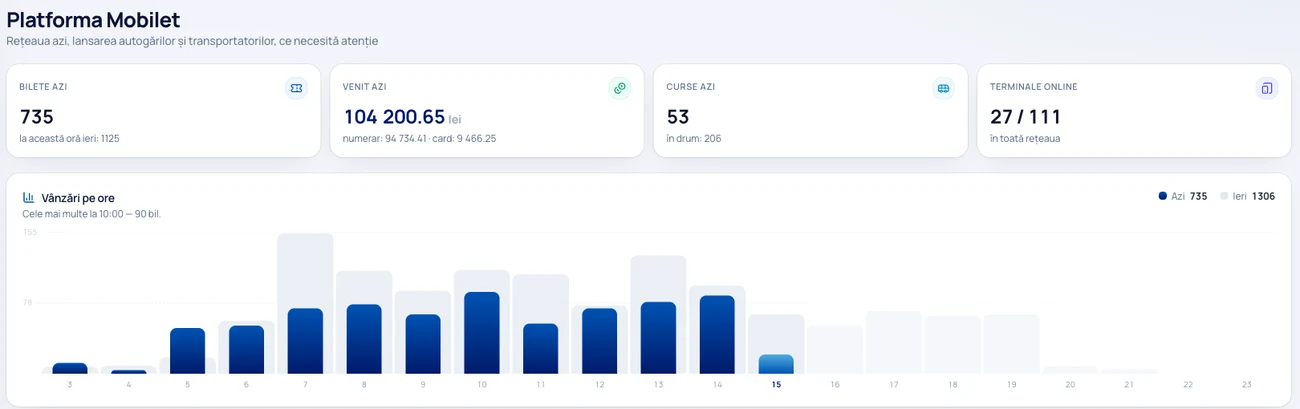This screenshot has width=1300, height=409.
Task: Select the blue bar for hour 8
Action: [x=364, y=339]
